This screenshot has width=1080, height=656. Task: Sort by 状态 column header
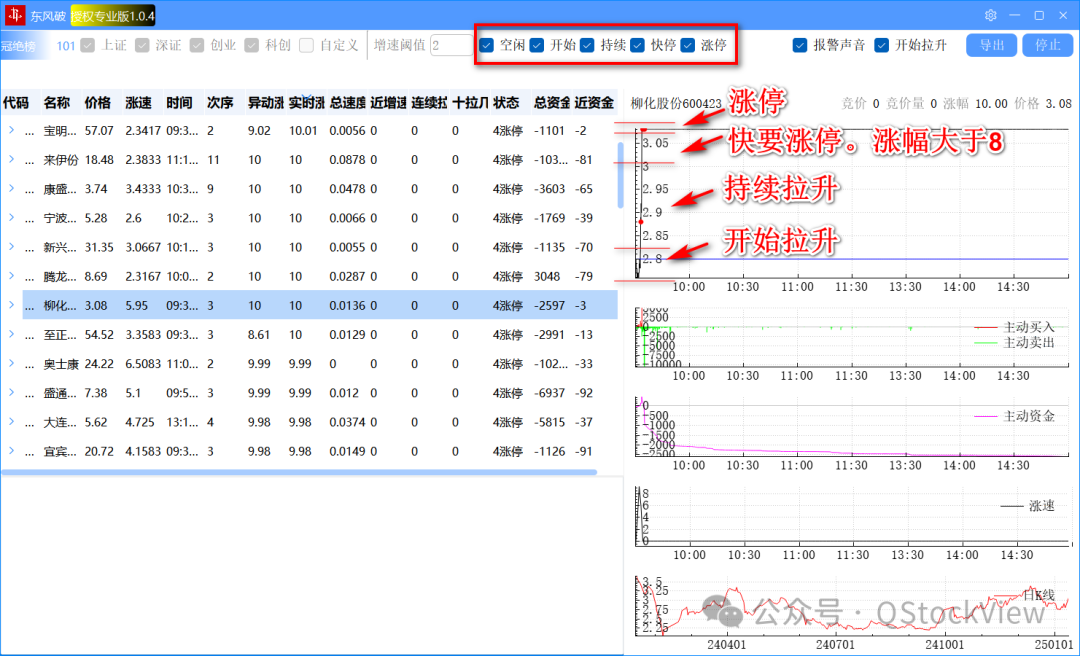[510, 103]
